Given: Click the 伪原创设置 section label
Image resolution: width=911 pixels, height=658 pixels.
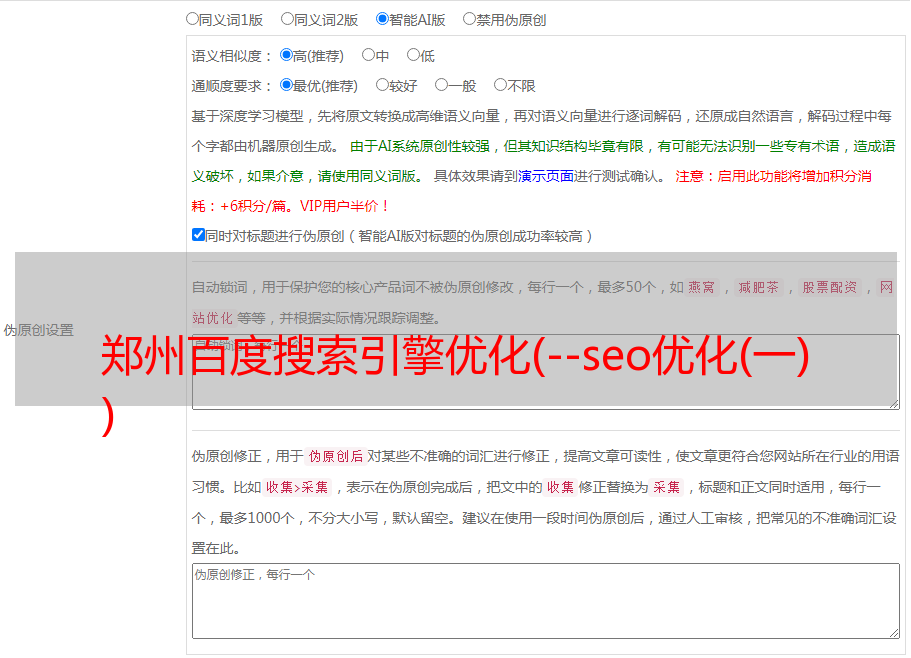Looking at the screenshot, I should (39, 330).
